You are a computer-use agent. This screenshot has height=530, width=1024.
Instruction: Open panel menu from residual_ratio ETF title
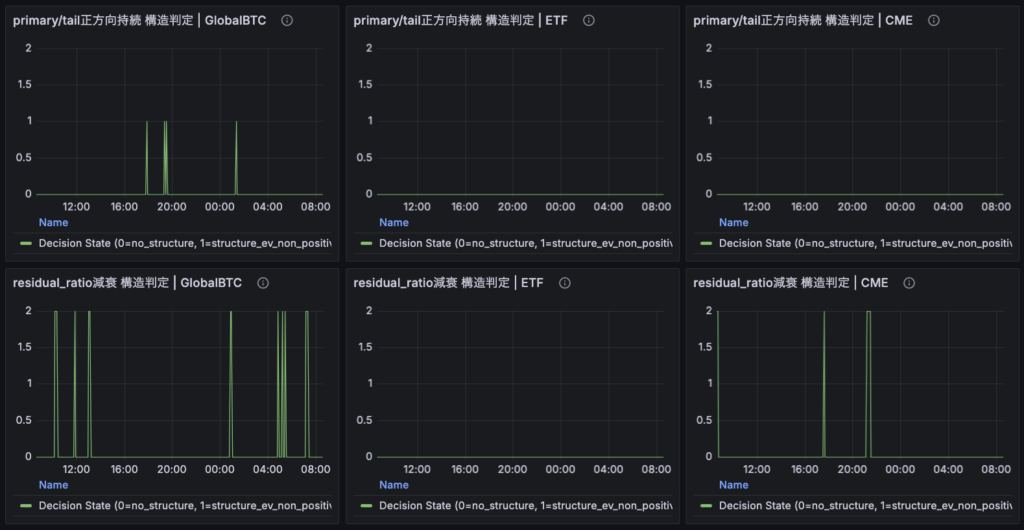(448, 283)
